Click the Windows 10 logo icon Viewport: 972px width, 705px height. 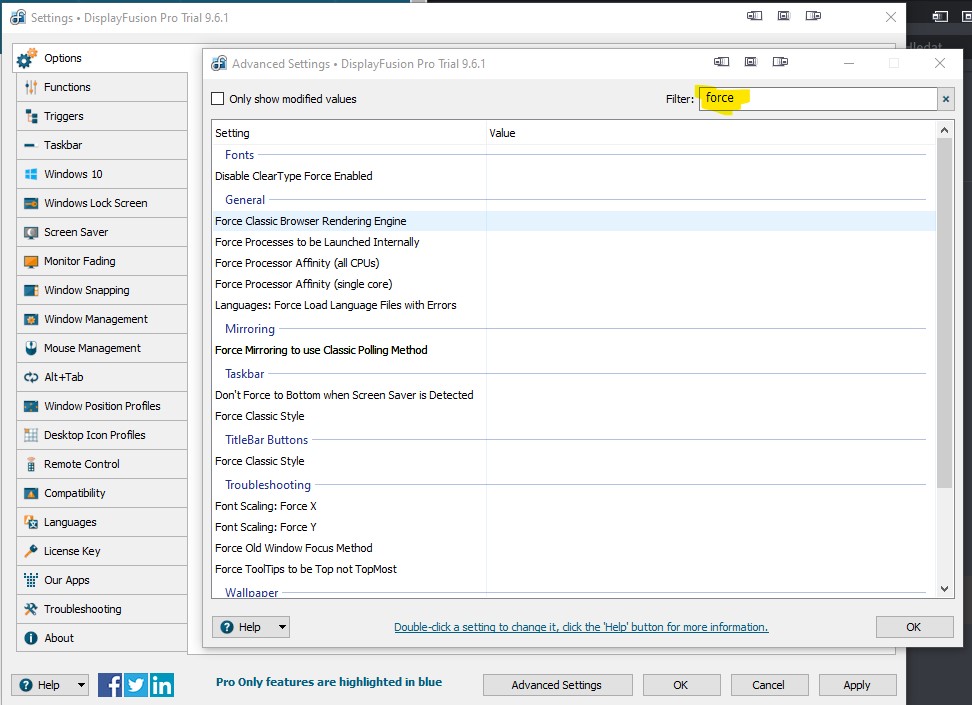point(30,174)
